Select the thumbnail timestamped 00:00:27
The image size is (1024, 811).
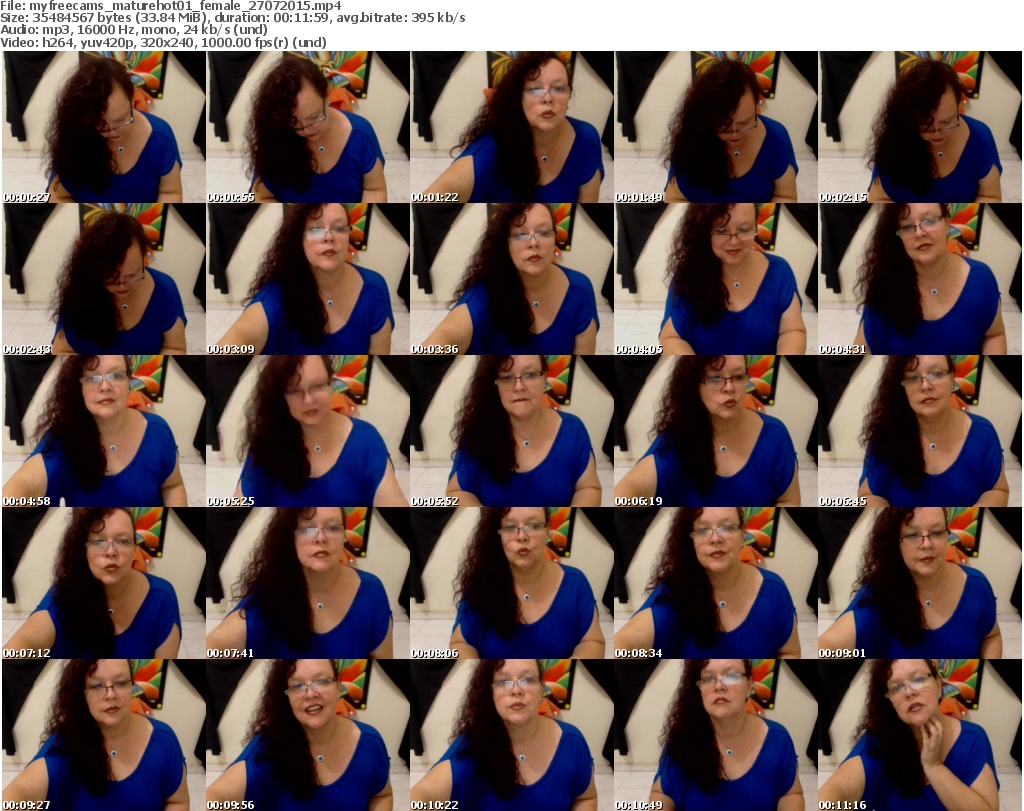click(104, 127)
